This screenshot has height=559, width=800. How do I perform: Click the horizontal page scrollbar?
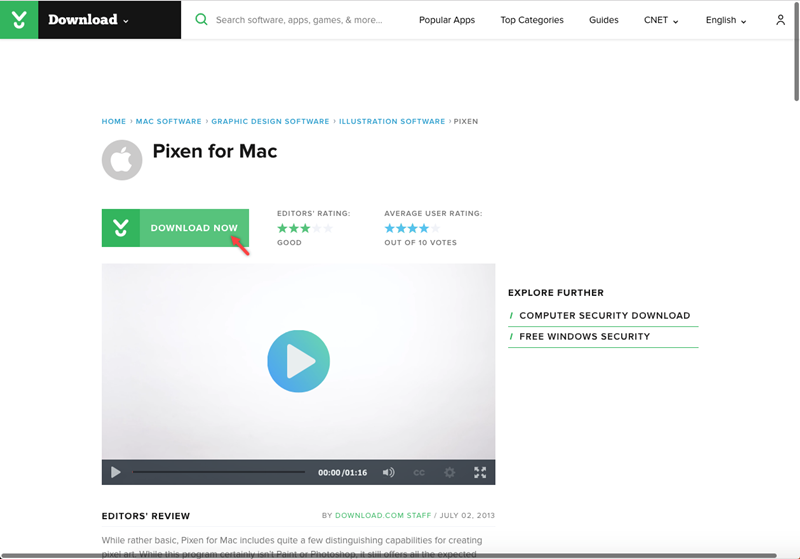389,555
